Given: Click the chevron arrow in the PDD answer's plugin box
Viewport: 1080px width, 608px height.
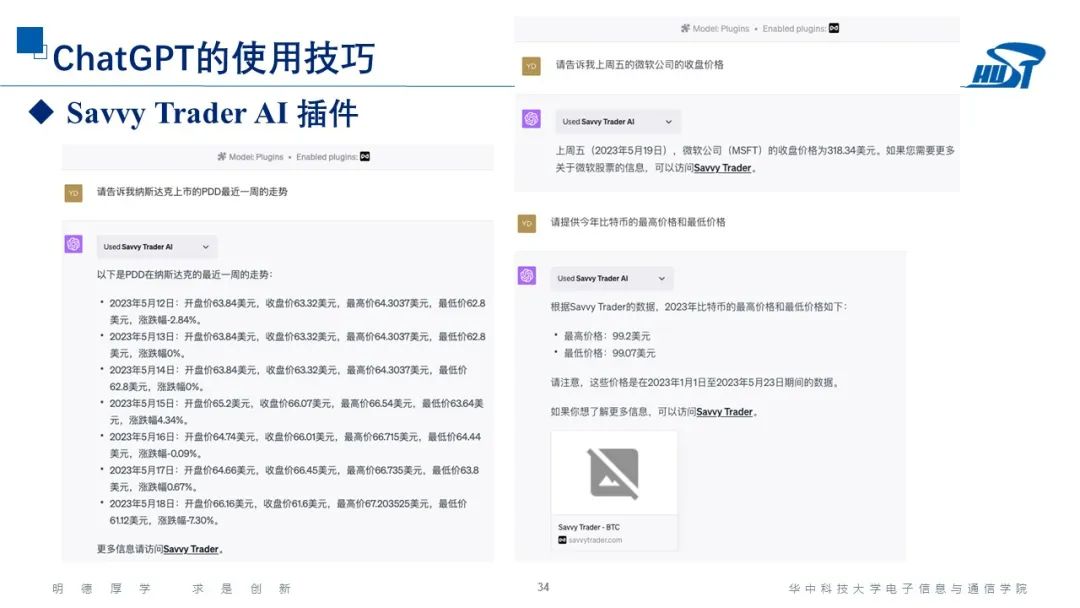Looking at the screenshot, I should pyautogui.click(x=205, y=247).
